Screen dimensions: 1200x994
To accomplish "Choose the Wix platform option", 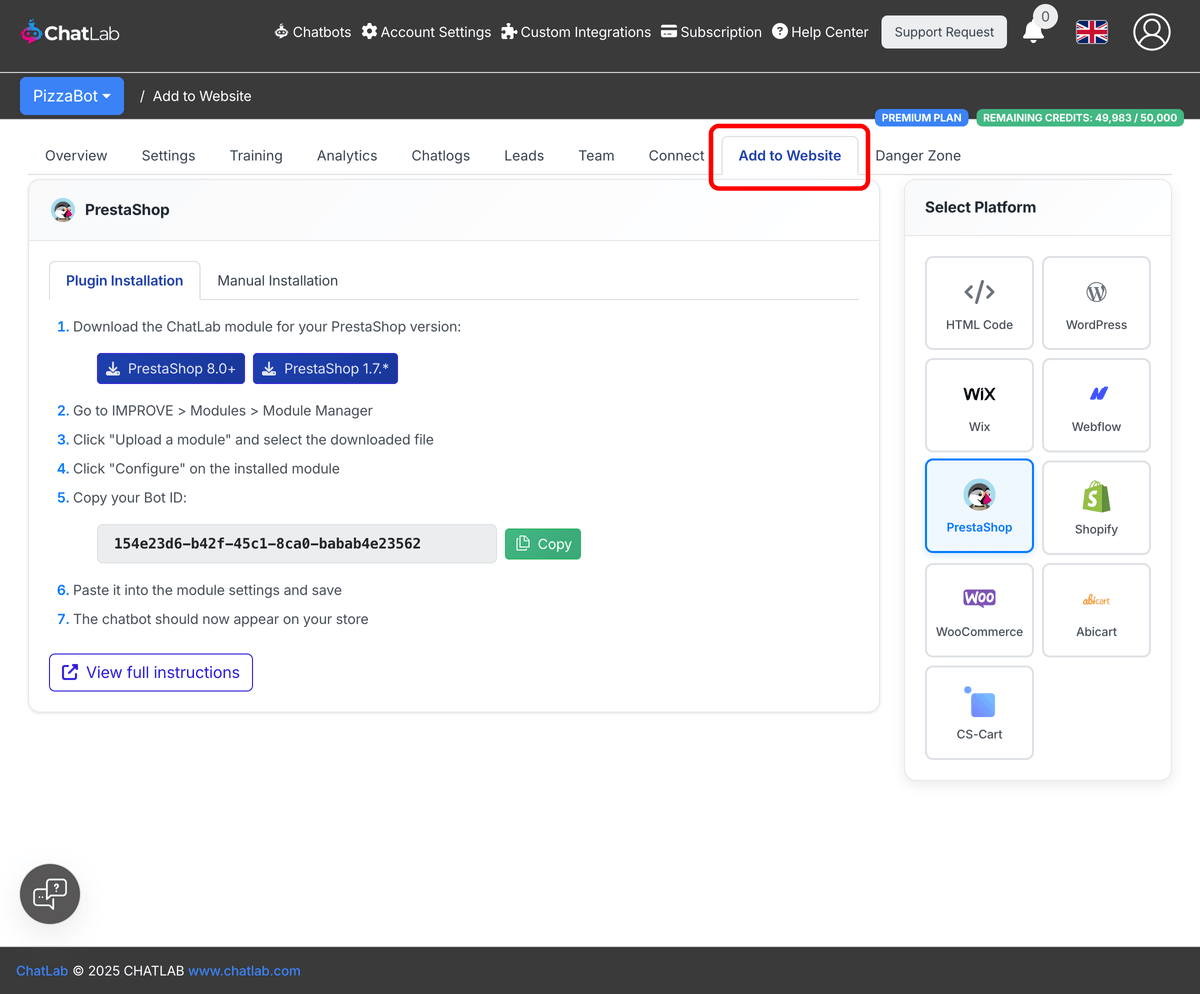I will click(x=979, y=405).
